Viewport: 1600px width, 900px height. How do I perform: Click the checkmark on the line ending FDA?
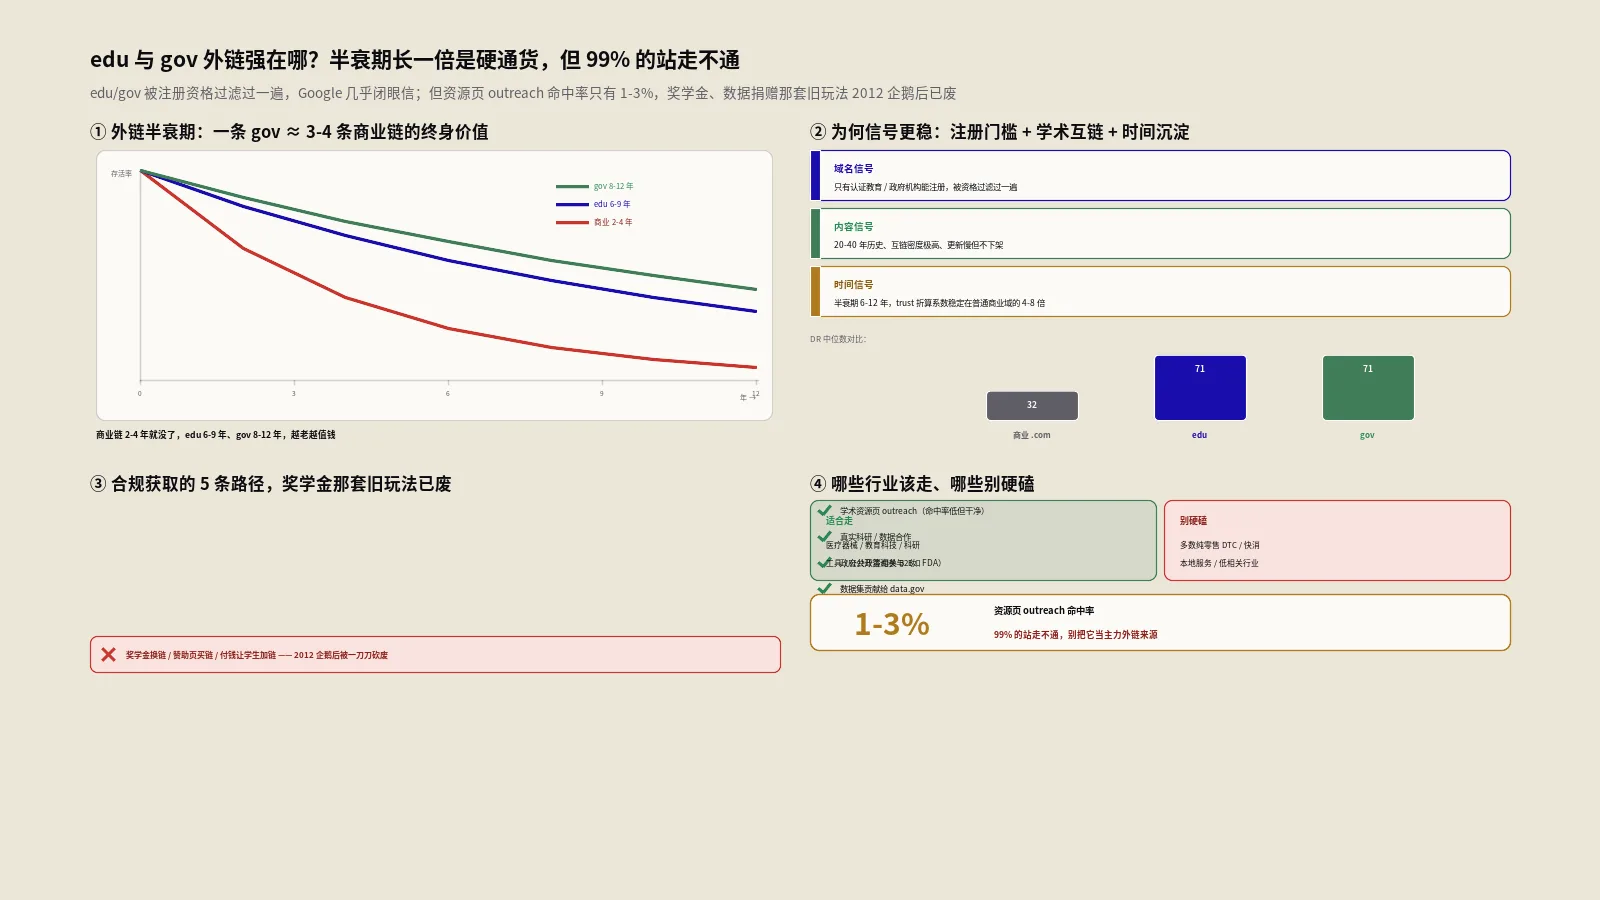[x=825, y=563]
